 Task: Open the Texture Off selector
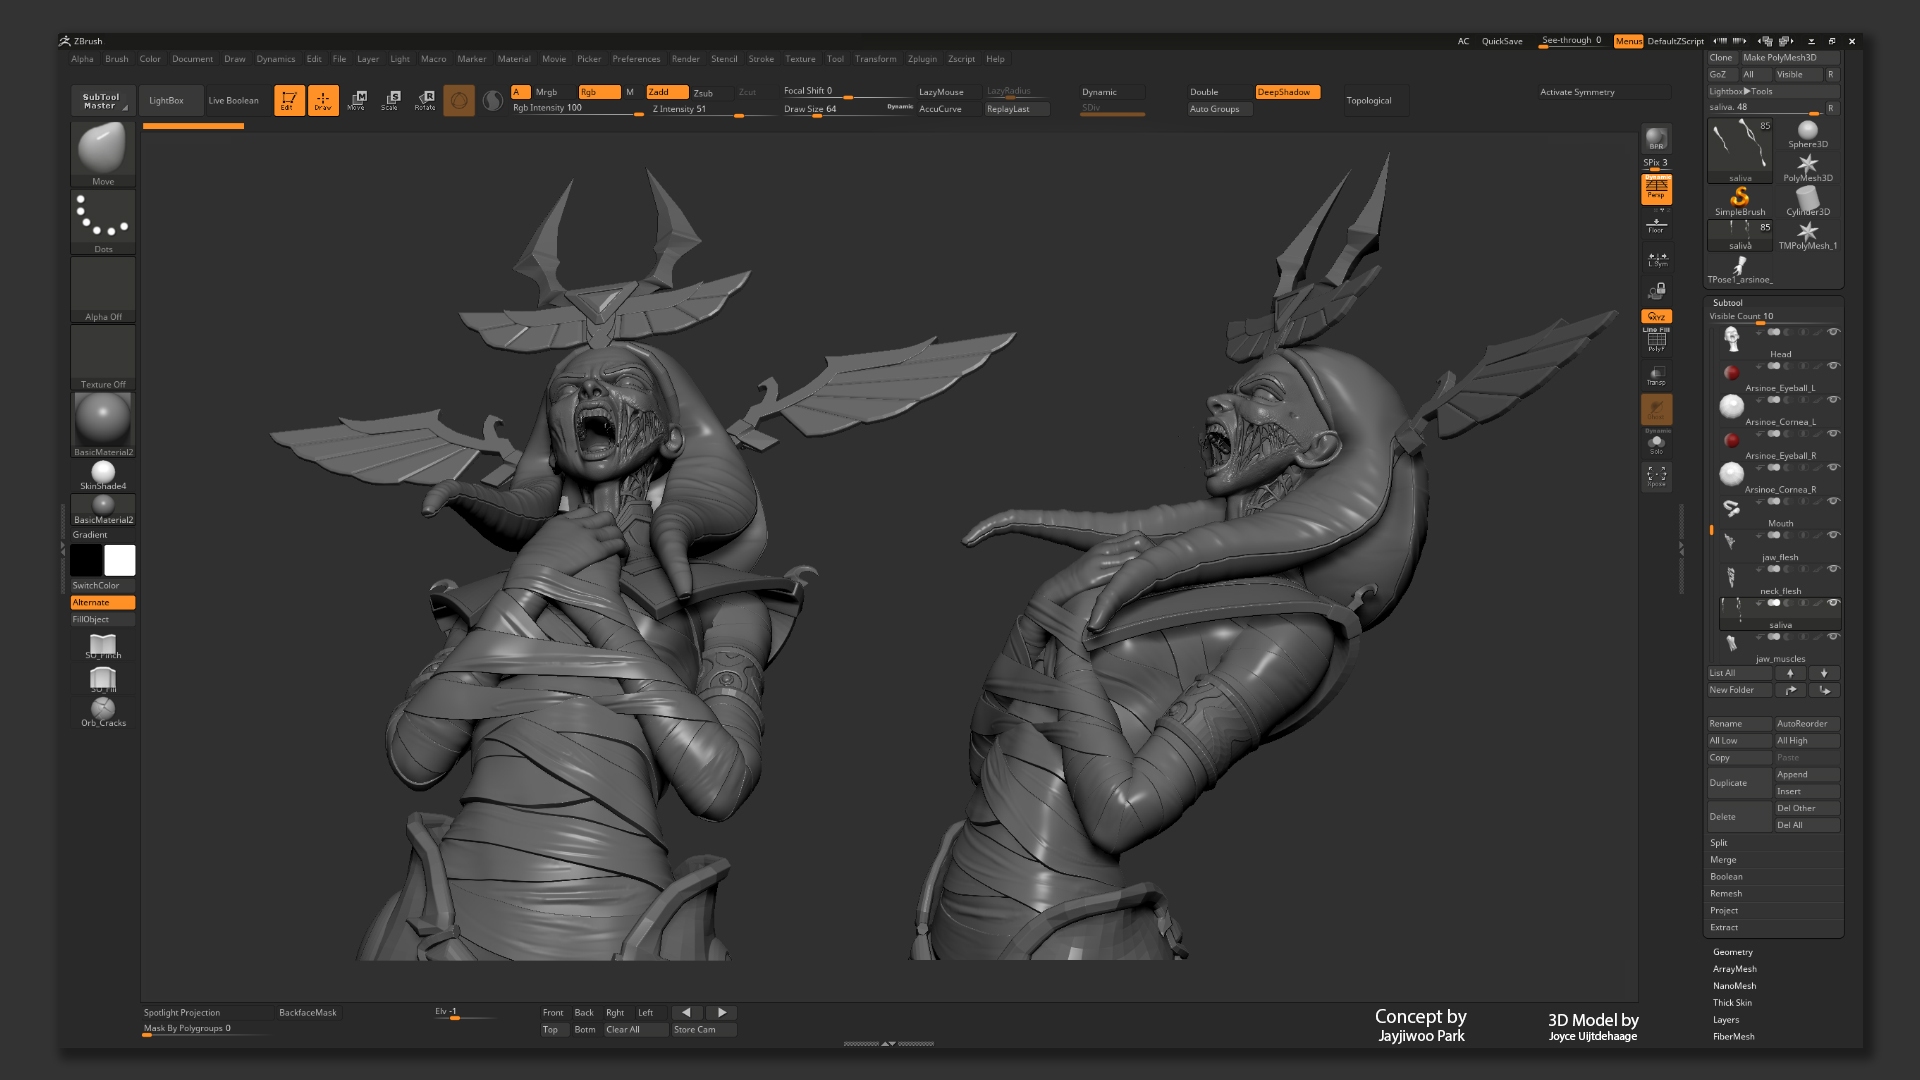point(103,357)
